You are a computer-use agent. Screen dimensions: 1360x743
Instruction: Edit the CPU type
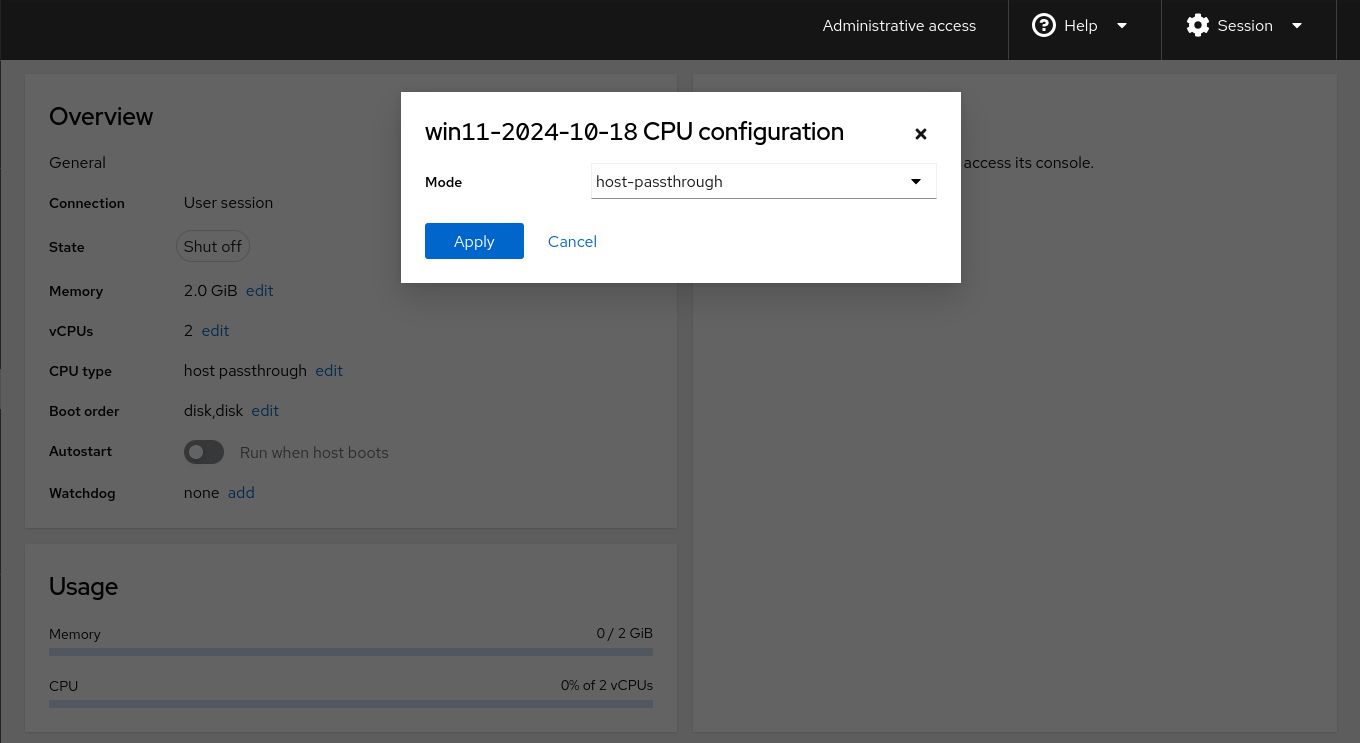coord(329,371)
